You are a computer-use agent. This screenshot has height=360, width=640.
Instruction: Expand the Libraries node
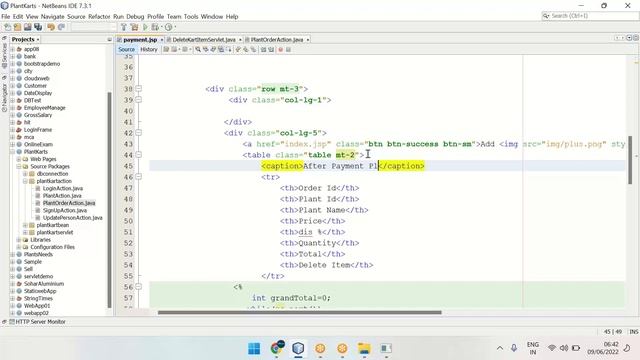[x=19, y=240]
